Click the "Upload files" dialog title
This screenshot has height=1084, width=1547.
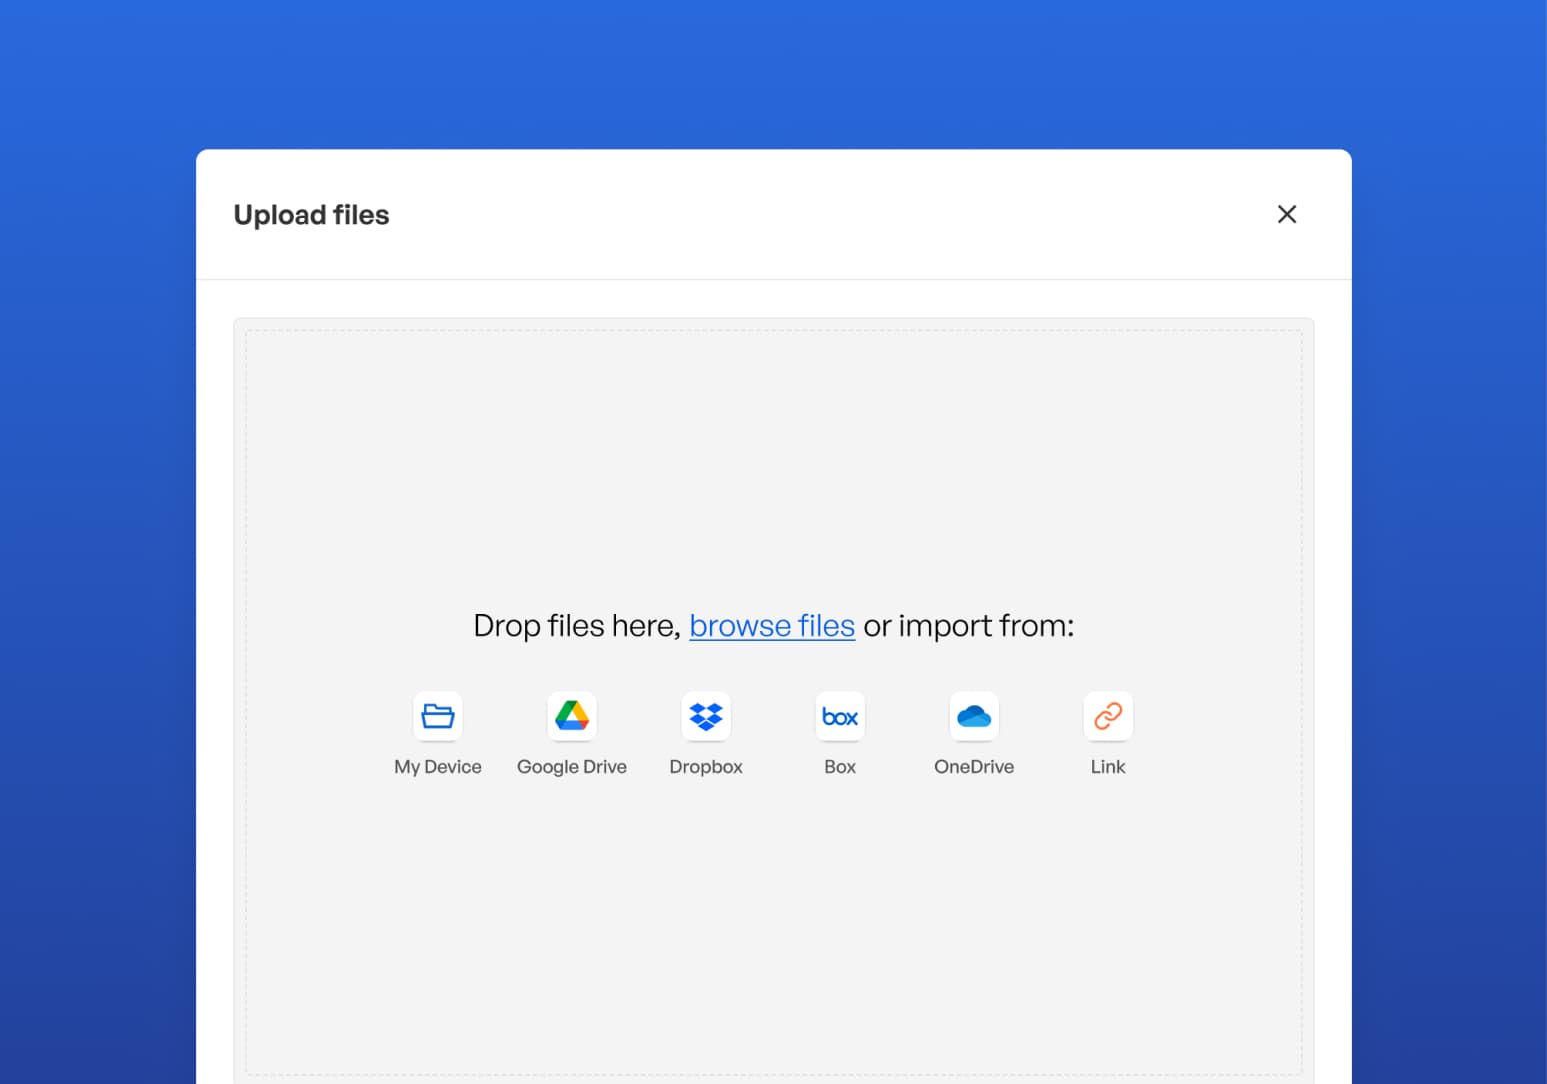pyautogui.click(x=311, y=215)
